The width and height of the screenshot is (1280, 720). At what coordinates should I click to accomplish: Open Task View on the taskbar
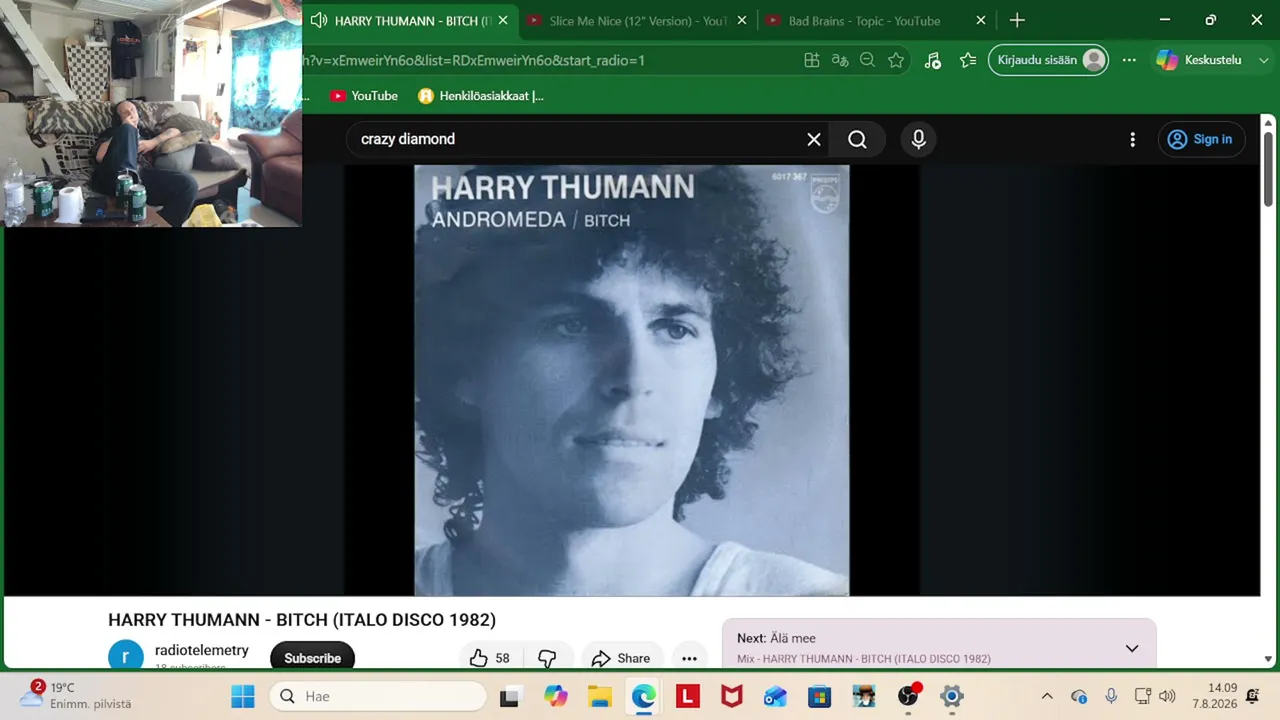(510, 696)
